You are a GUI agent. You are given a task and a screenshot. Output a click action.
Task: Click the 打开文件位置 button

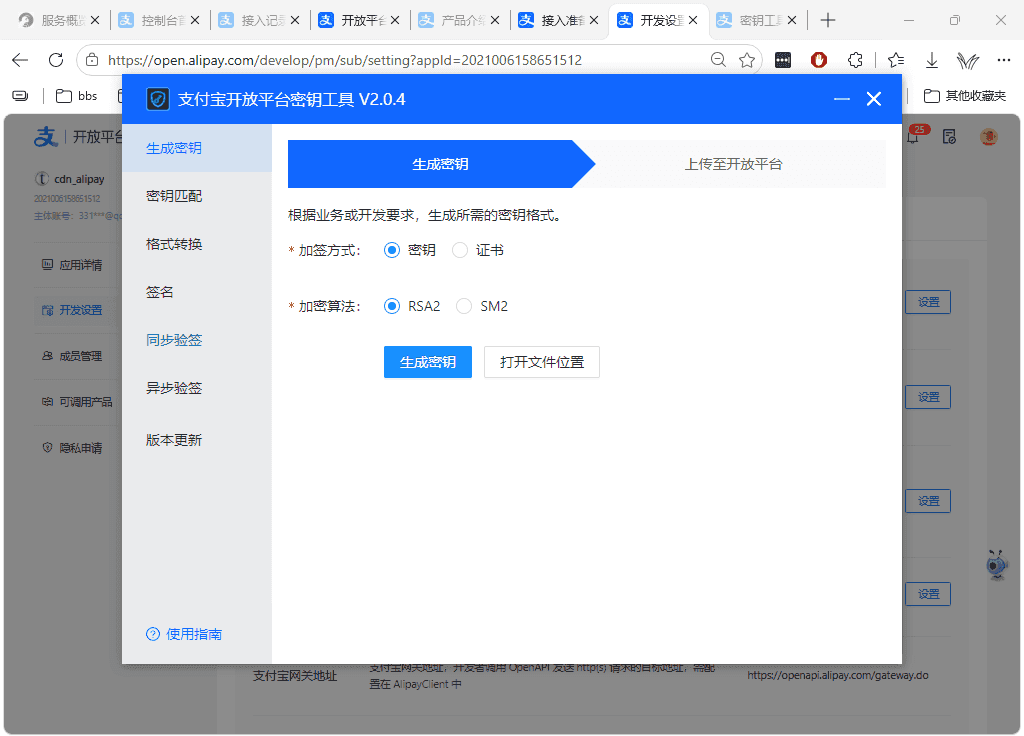click(541, 362)
